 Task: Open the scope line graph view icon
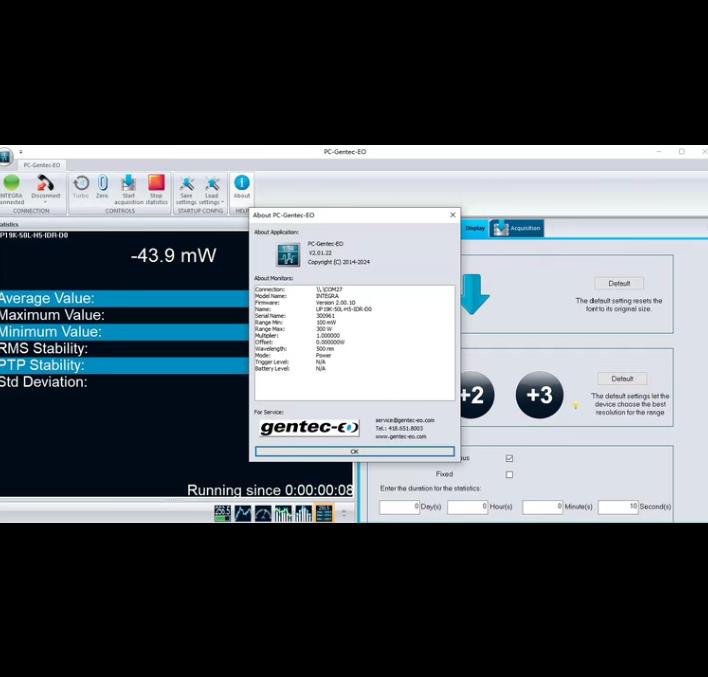(x=243, y=513)
